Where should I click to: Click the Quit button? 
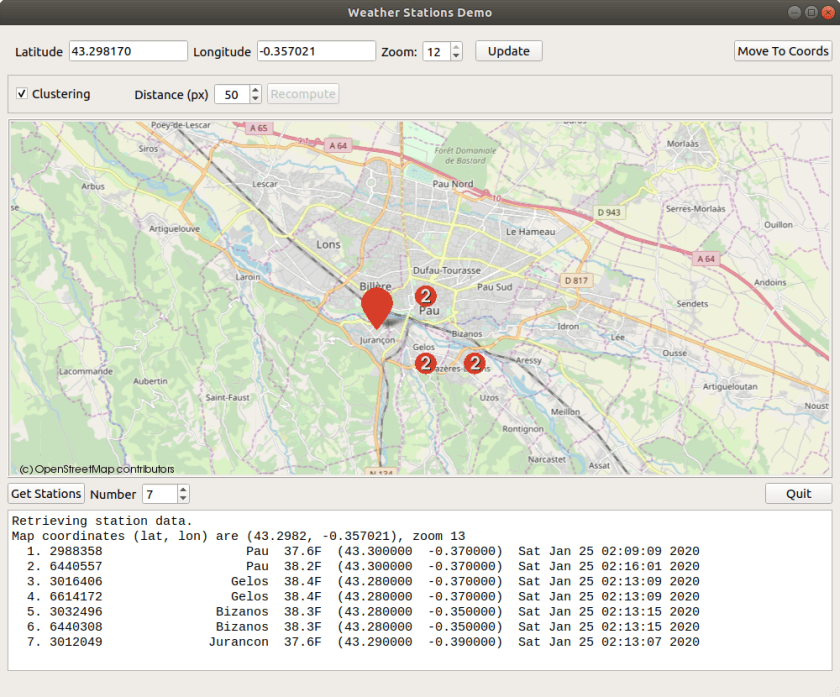point(798,493)
